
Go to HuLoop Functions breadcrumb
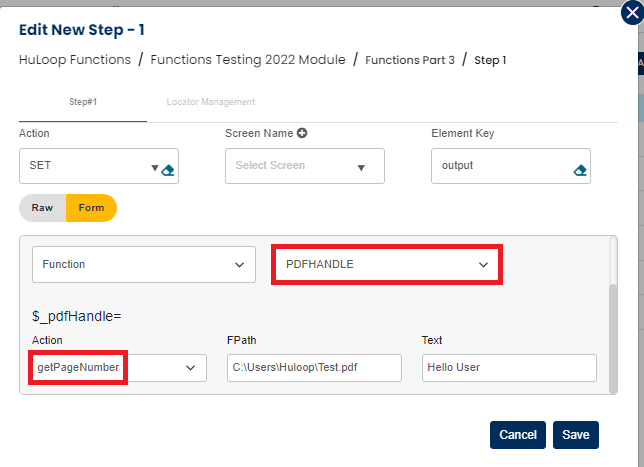click(x=75, y=60)
